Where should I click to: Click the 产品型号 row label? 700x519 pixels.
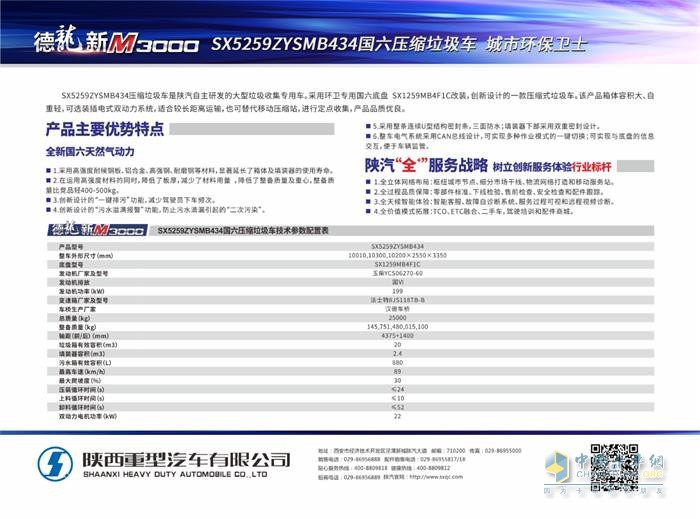(x=71, y=247)
